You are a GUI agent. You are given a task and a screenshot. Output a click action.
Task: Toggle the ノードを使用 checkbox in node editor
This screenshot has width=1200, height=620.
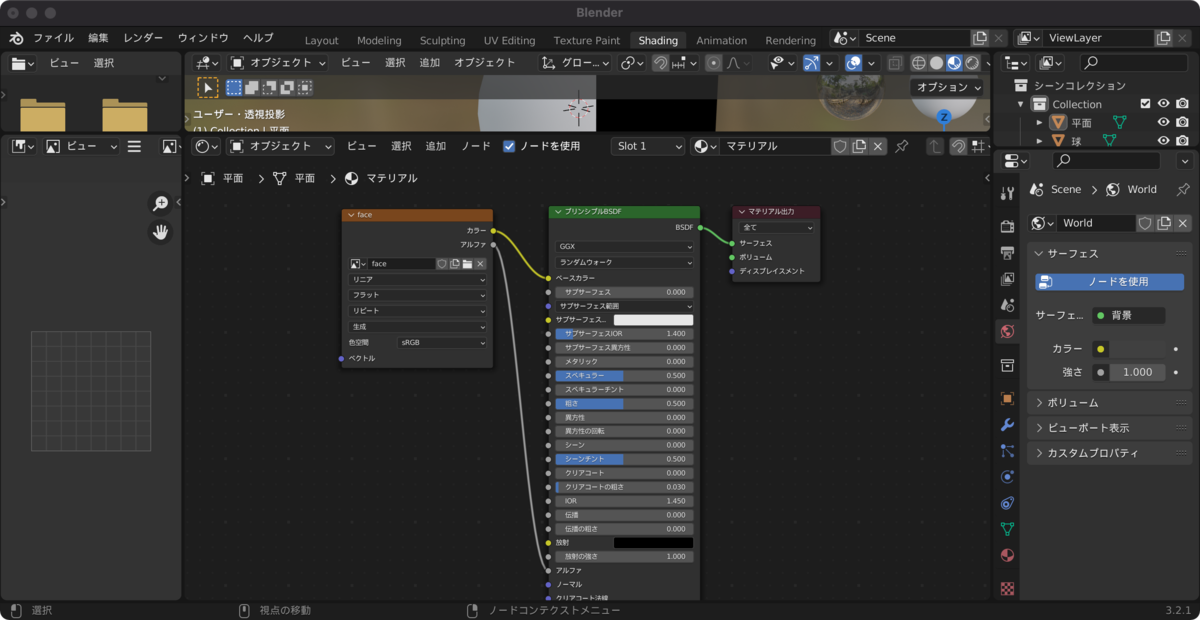coord(509,146)
